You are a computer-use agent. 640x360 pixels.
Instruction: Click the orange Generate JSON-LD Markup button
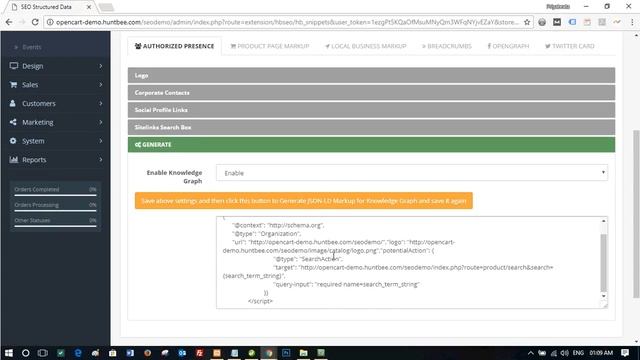(304, 201)
